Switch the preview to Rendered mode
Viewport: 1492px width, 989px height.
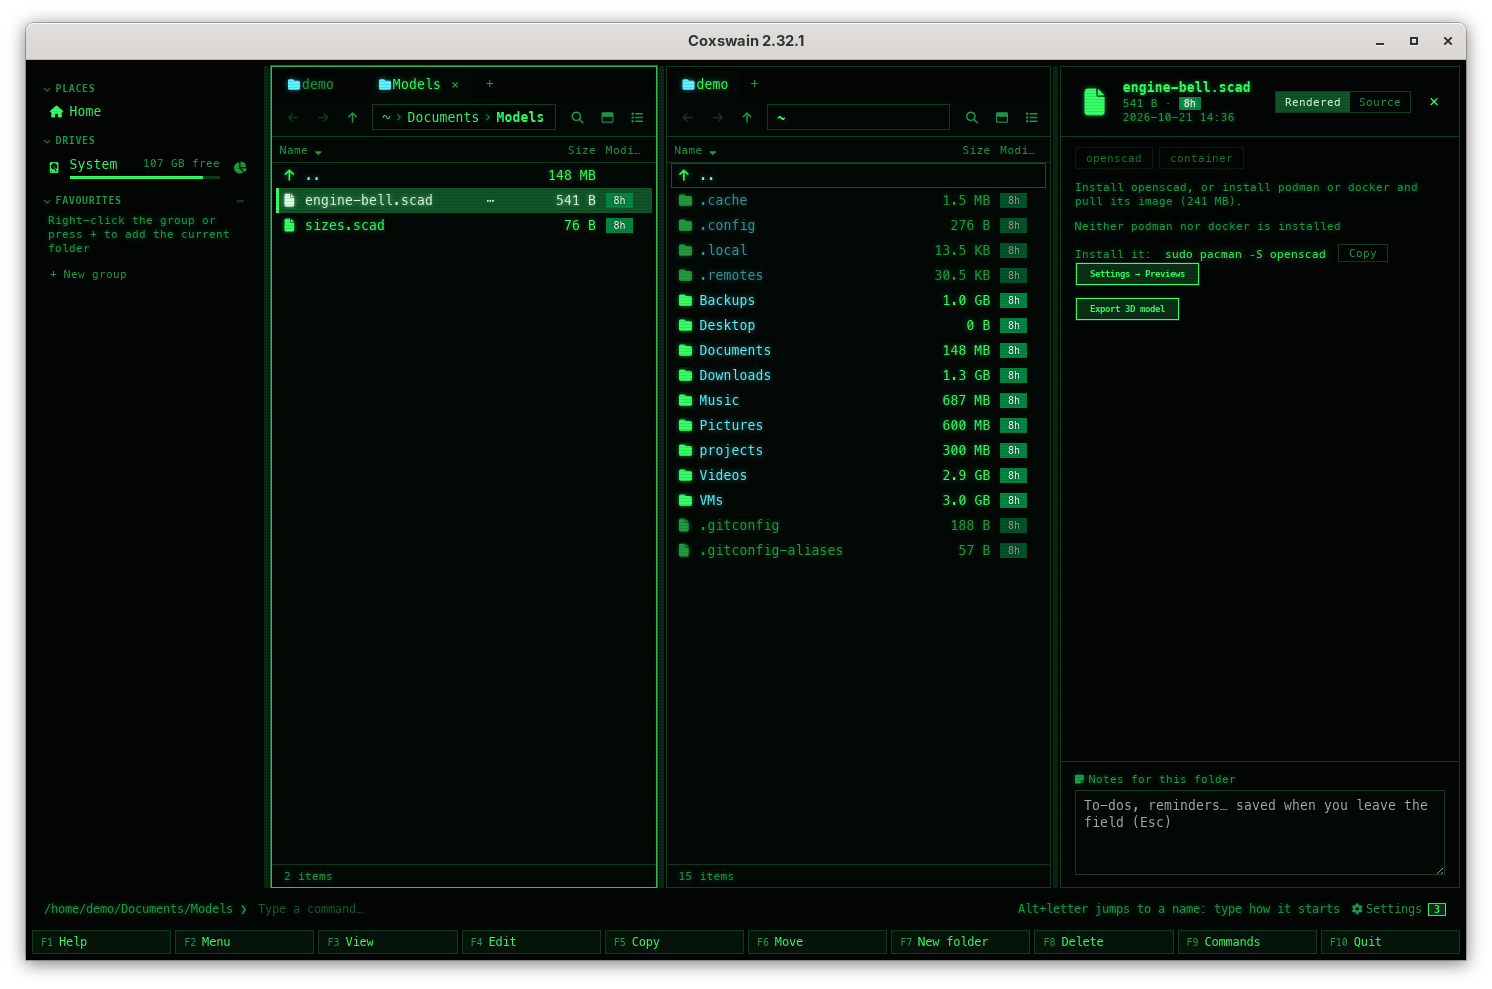pos(1312,102)
